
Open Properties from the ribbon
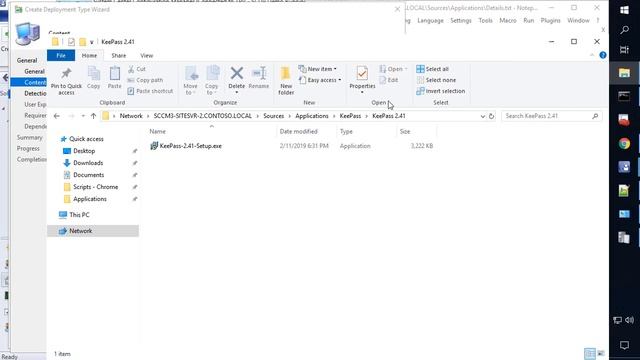(362, 80)
